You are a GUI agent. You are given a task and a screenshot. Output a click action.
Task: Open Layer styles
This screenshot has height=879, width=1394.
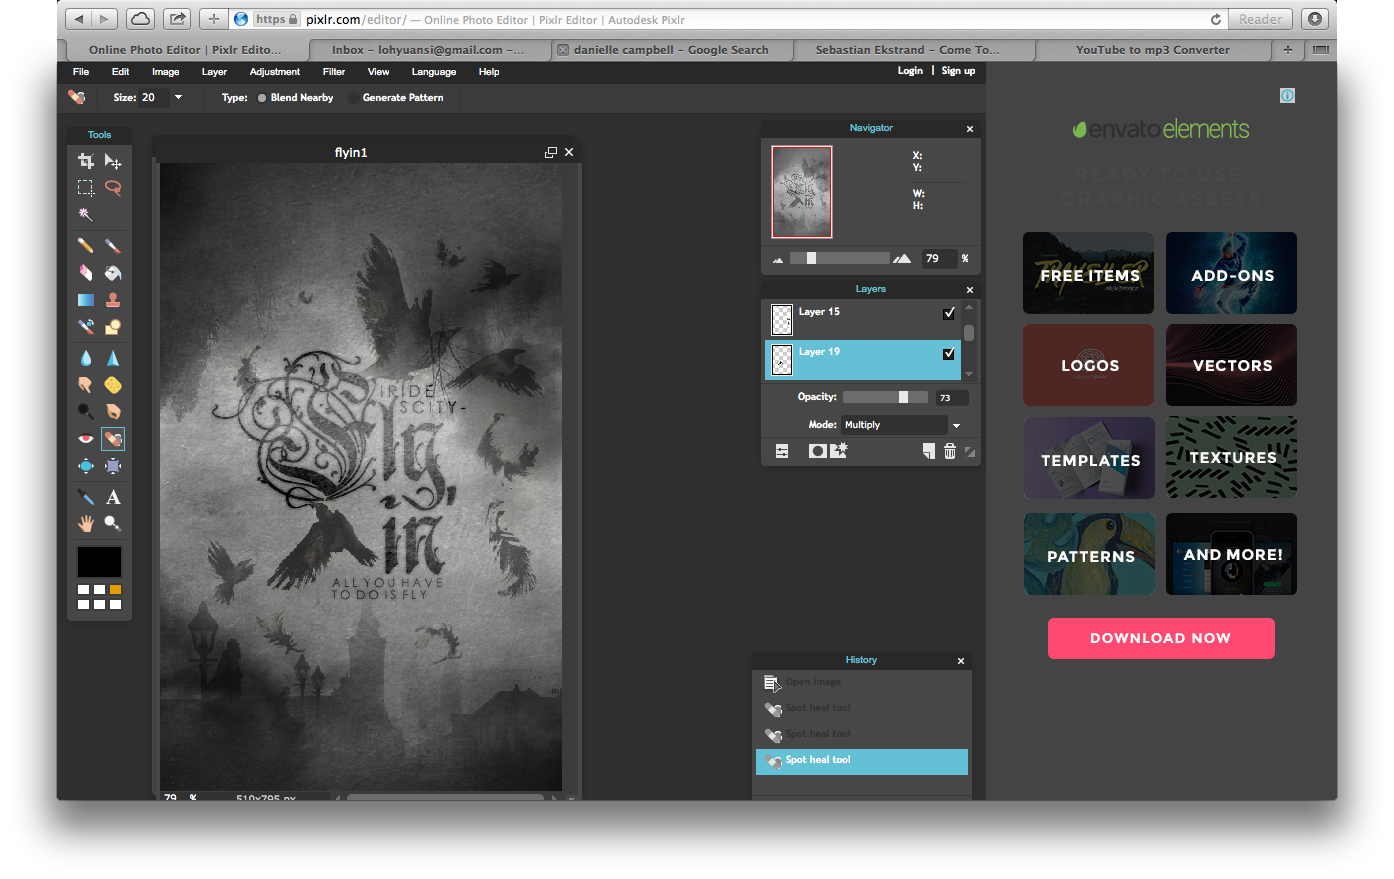point(839,450)
